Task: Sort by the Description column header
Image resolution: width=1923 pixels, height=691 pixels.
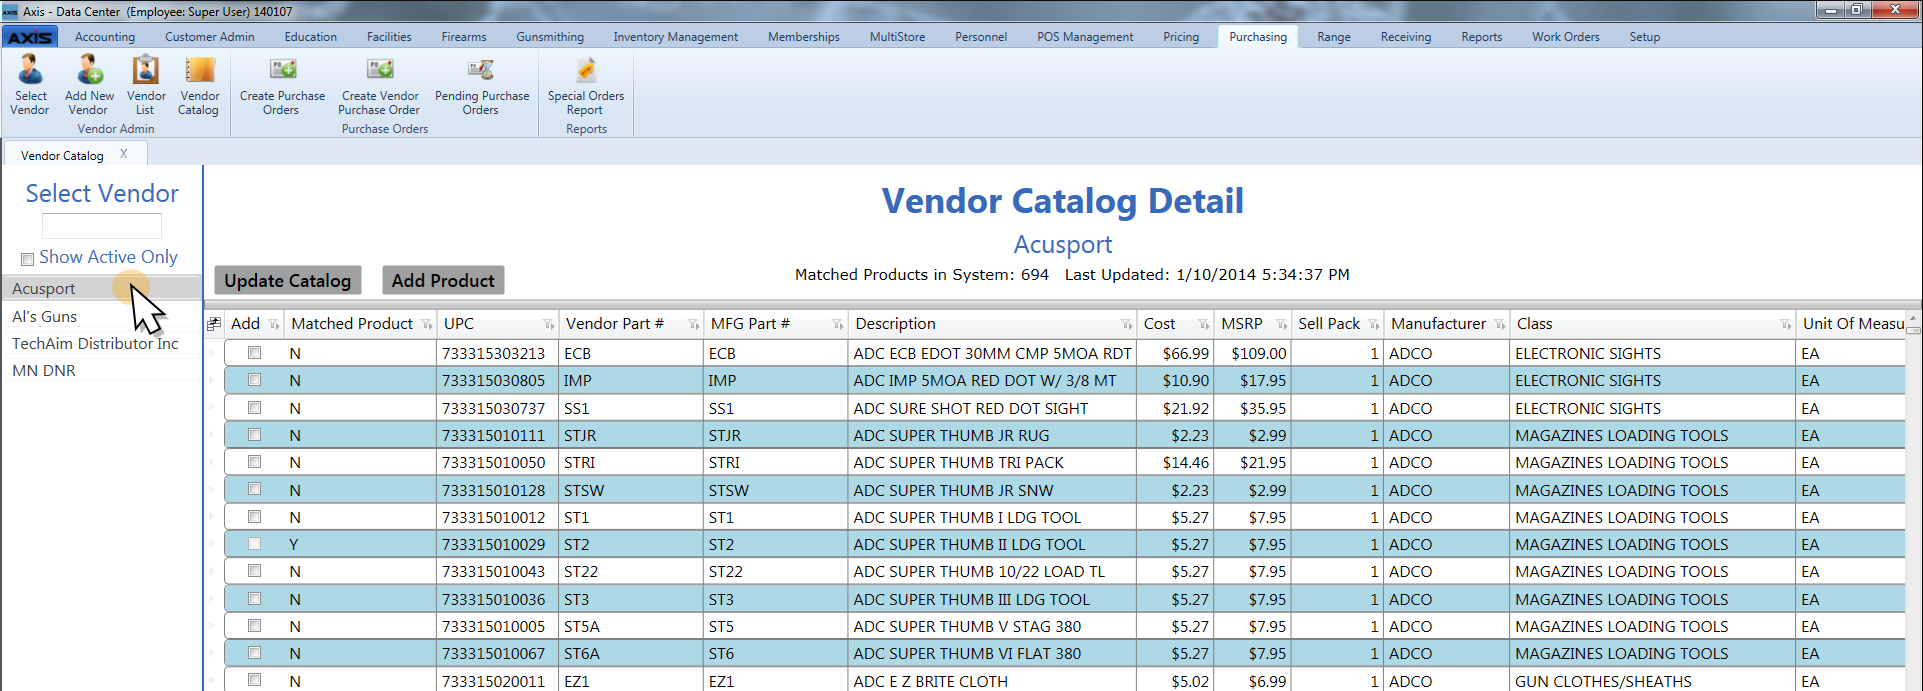Action: 896,324
